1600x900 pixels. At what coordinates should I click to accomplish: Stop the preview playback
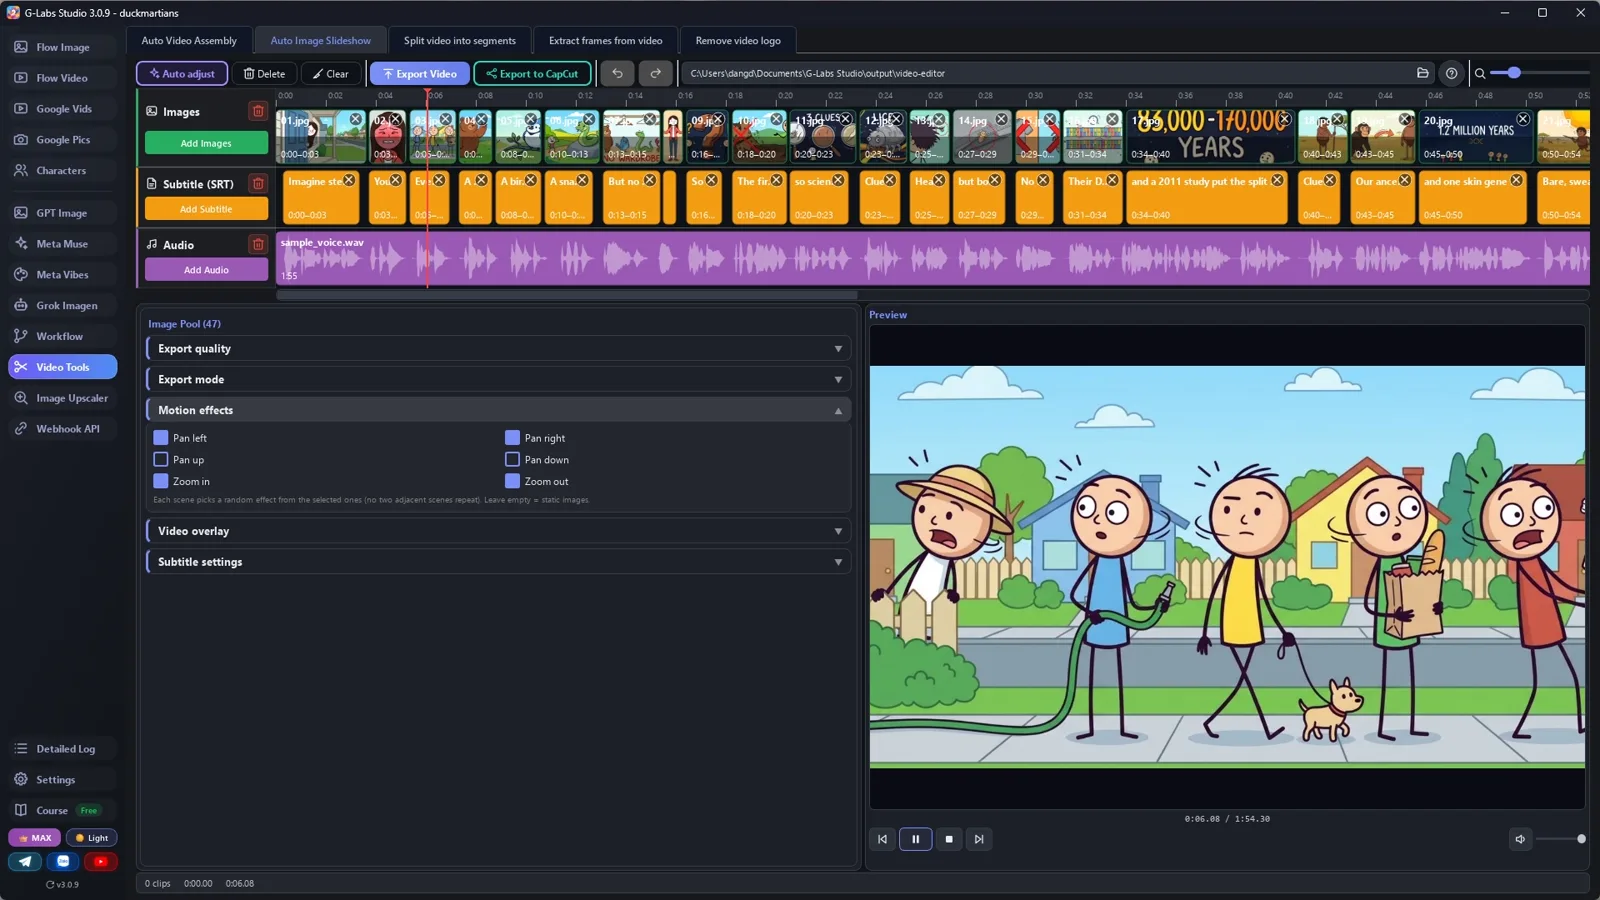tap(949, 839)
